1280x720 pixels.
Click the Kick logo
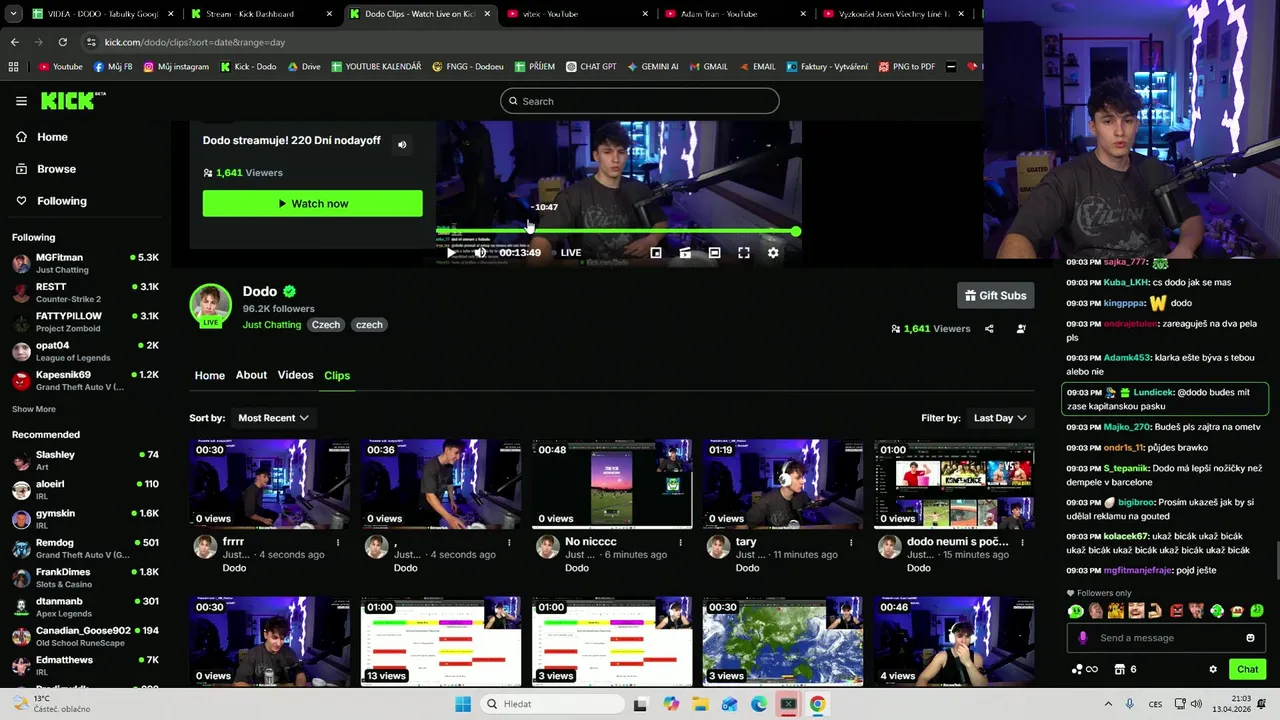(x=72, y=100)
